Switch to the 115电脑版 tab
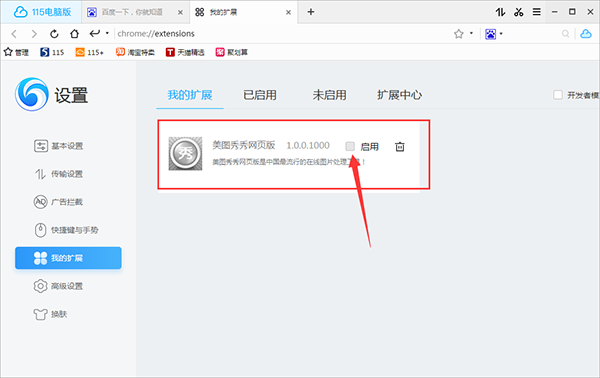 42,12
